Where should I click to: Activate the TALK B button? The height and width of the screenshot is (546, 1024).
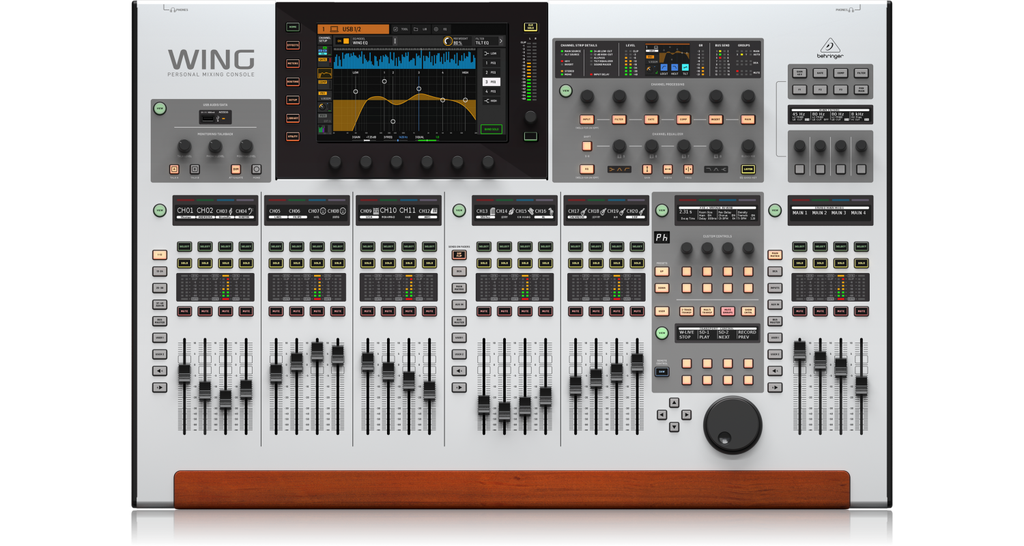[x=195, y=169]
